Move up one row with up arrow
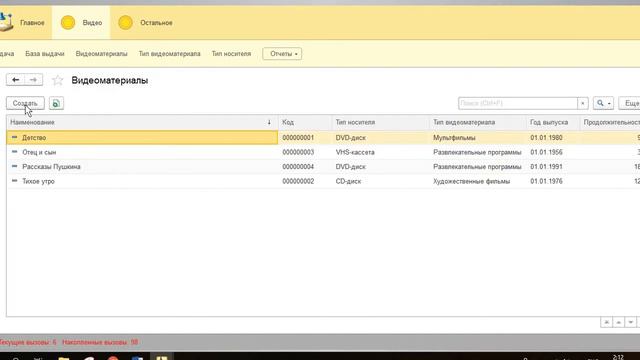This screenshot has width=640, height=360. tap(618, 322)
